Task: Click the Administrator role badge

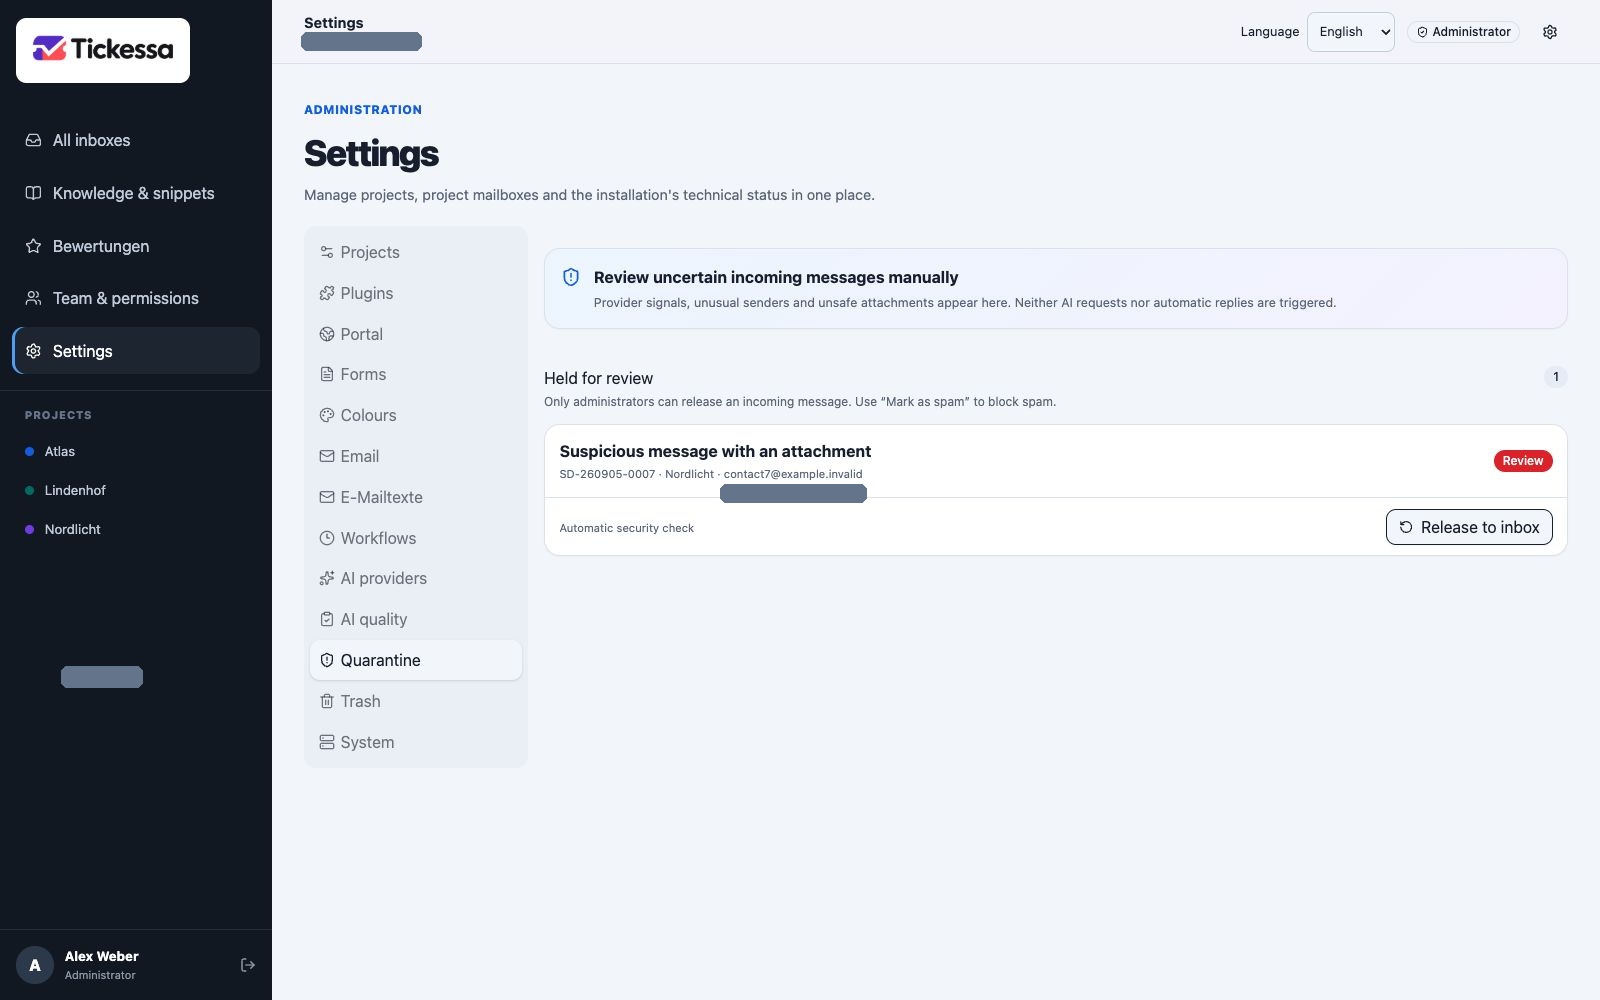Action: 1464,32
